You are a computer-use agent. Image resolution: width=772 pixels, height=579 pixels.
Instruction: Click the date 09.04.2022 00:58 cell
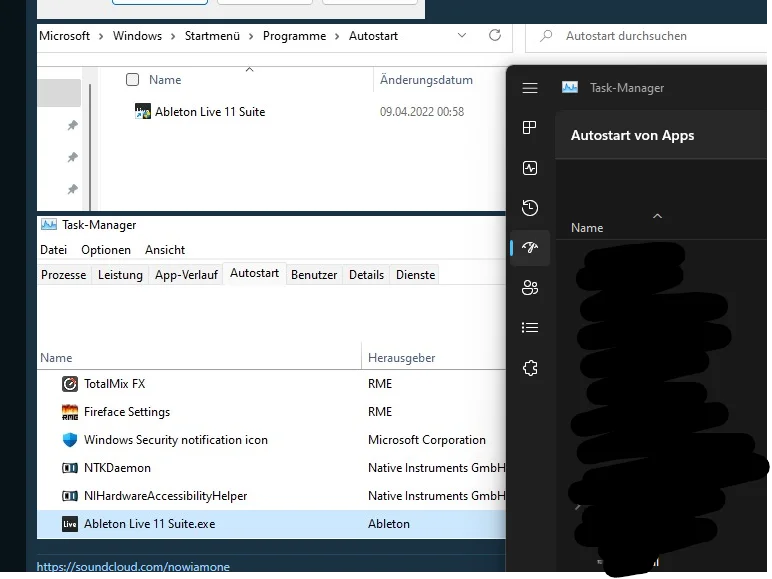tap(422, 112)
